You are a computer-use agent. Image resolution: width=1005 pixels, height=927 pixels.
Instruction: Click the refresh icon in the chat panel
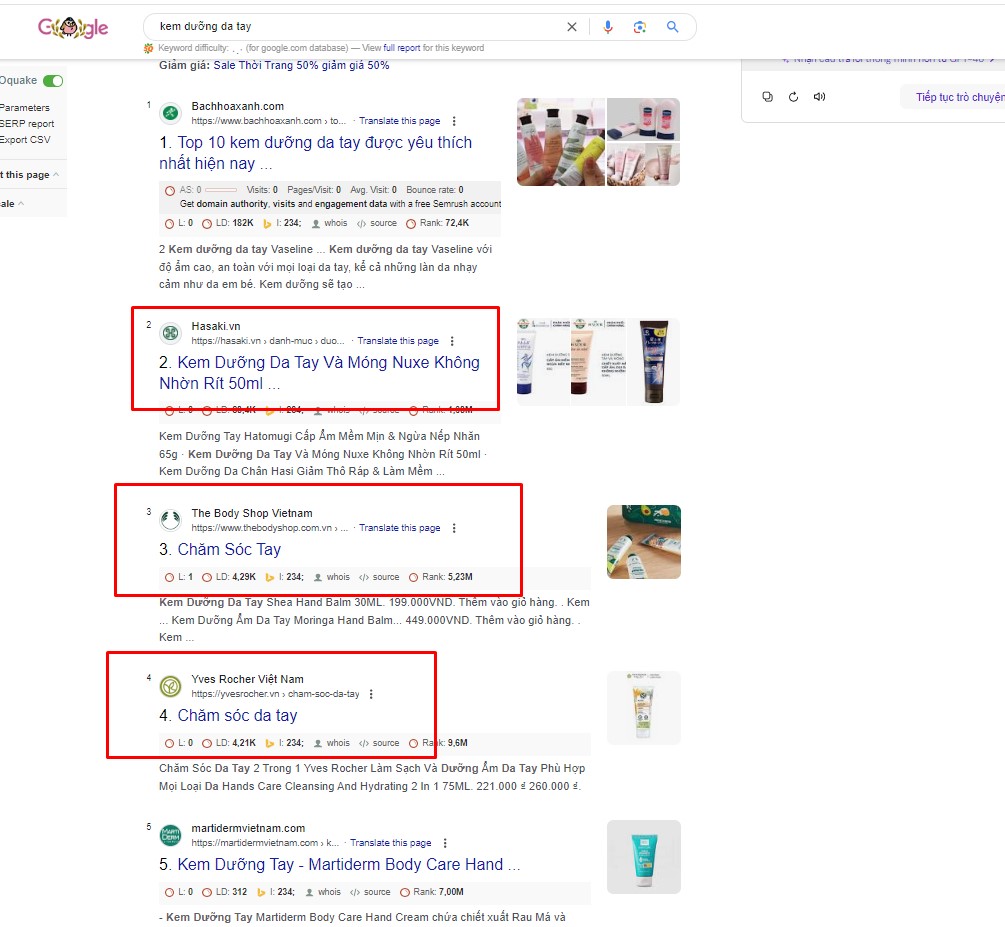(x=792, y=96)
